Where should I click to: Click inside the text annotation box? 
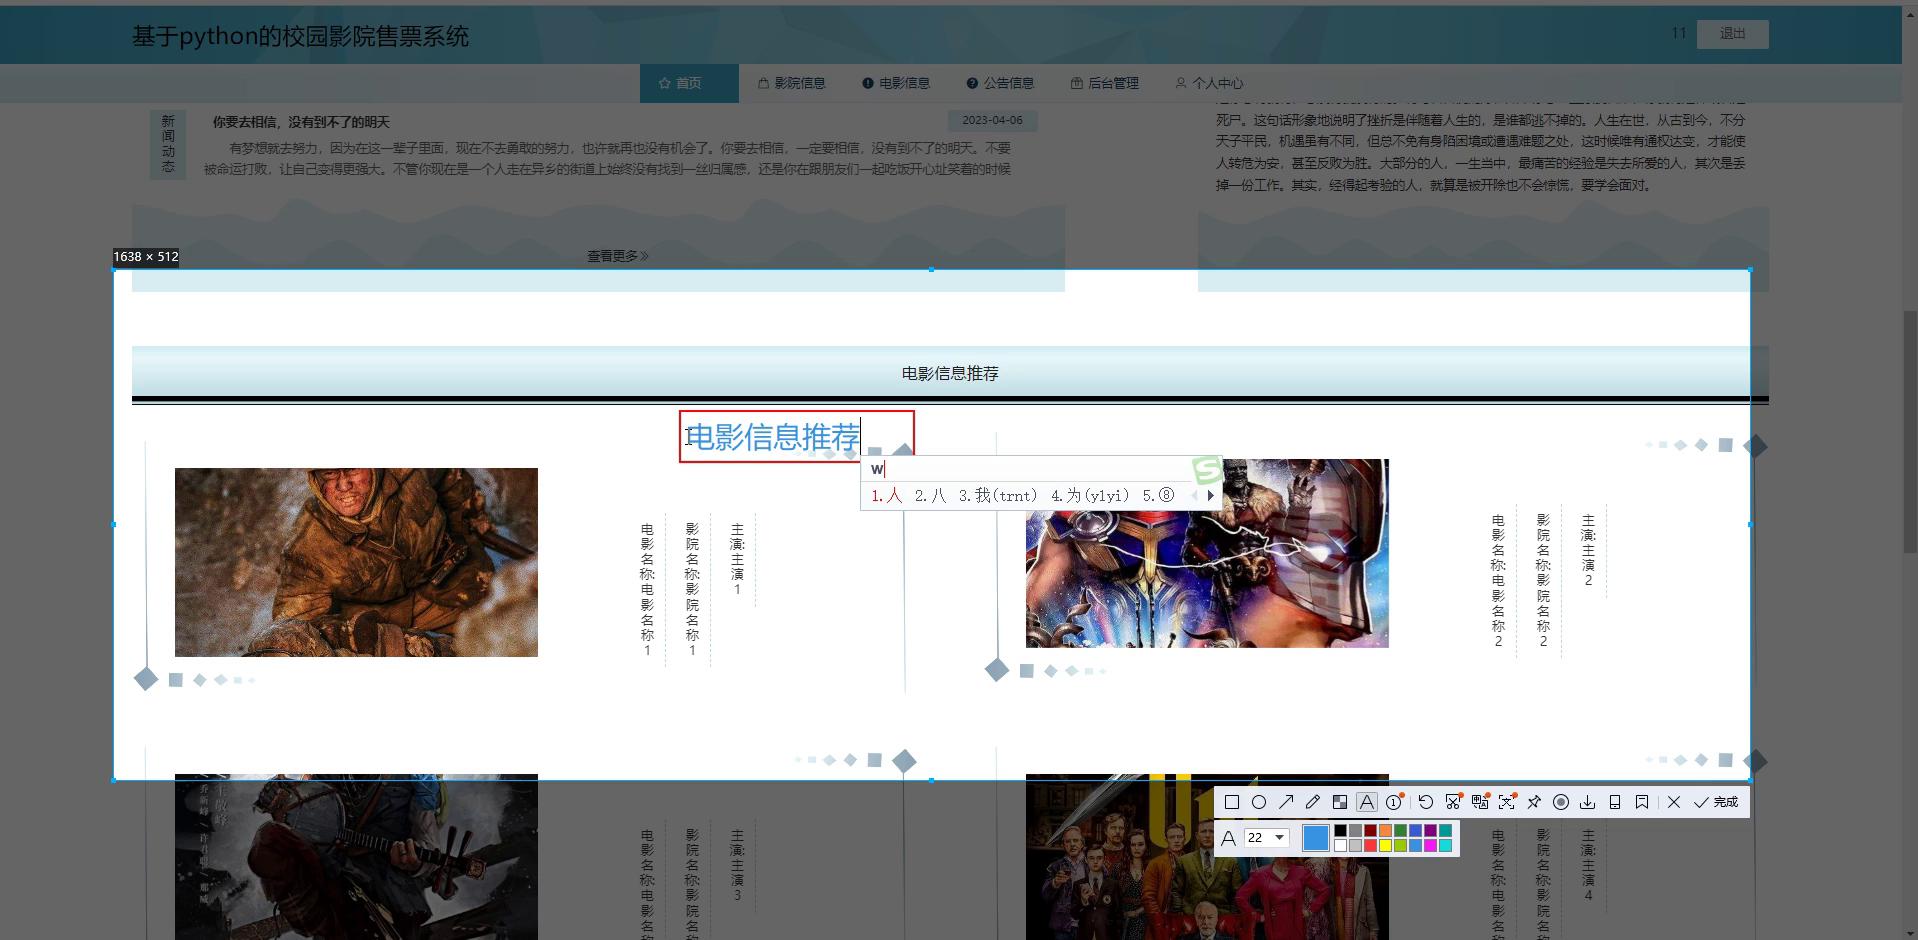(x=796, y=436)
